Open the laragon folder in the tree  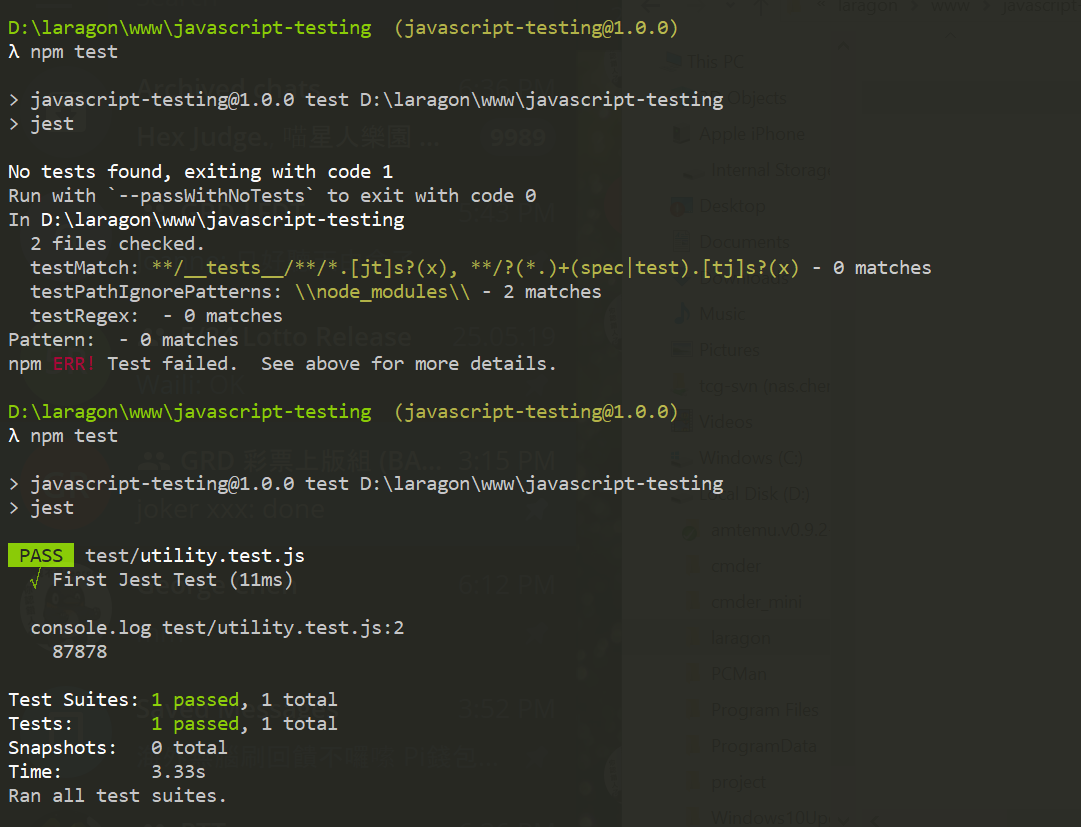click(x=740, y=638)
